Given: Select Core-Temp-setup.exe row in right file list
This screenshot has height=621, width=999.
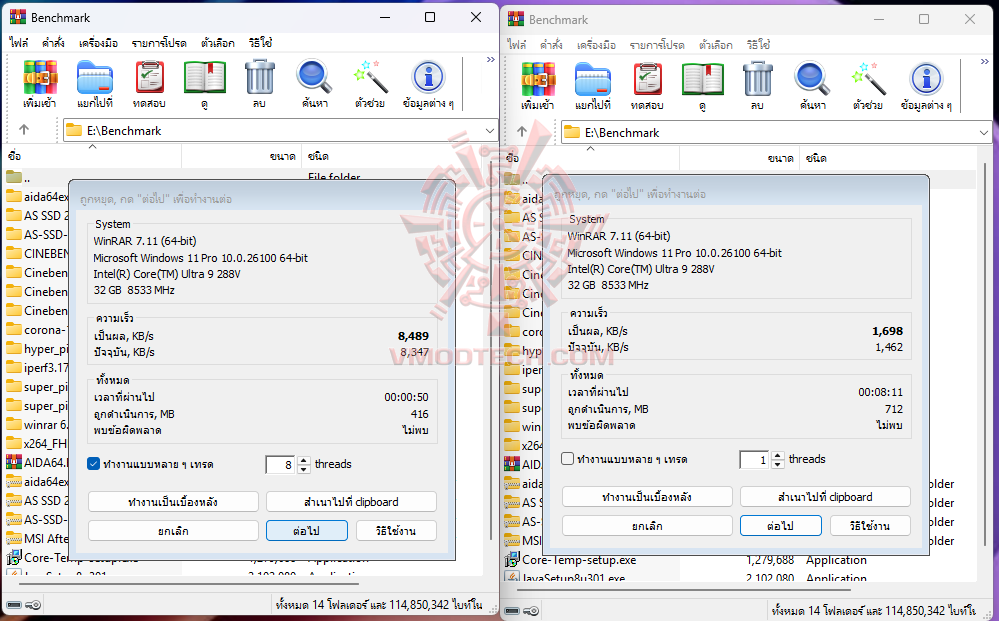Looking at the screenshot, I should pyautogui.click(x=739, y=560).
